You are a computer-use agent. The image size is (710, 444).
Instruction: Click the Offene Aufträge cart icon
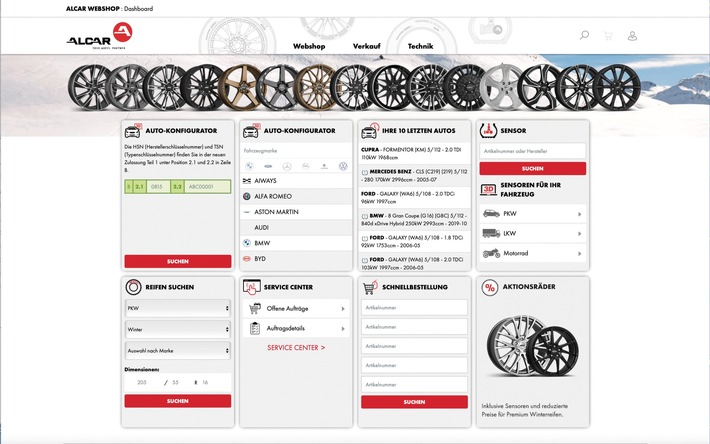[x=255, y=308]
